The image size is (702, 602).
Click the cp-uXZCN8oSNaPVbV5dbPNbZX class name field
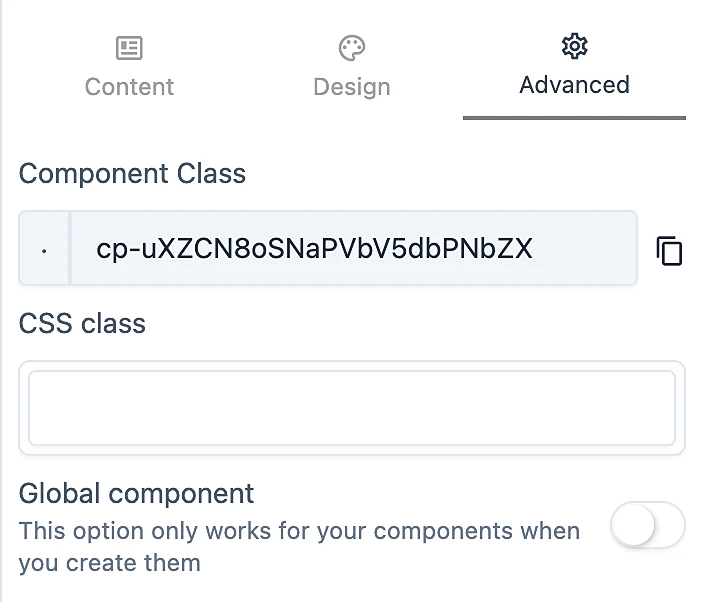(314, 249)
